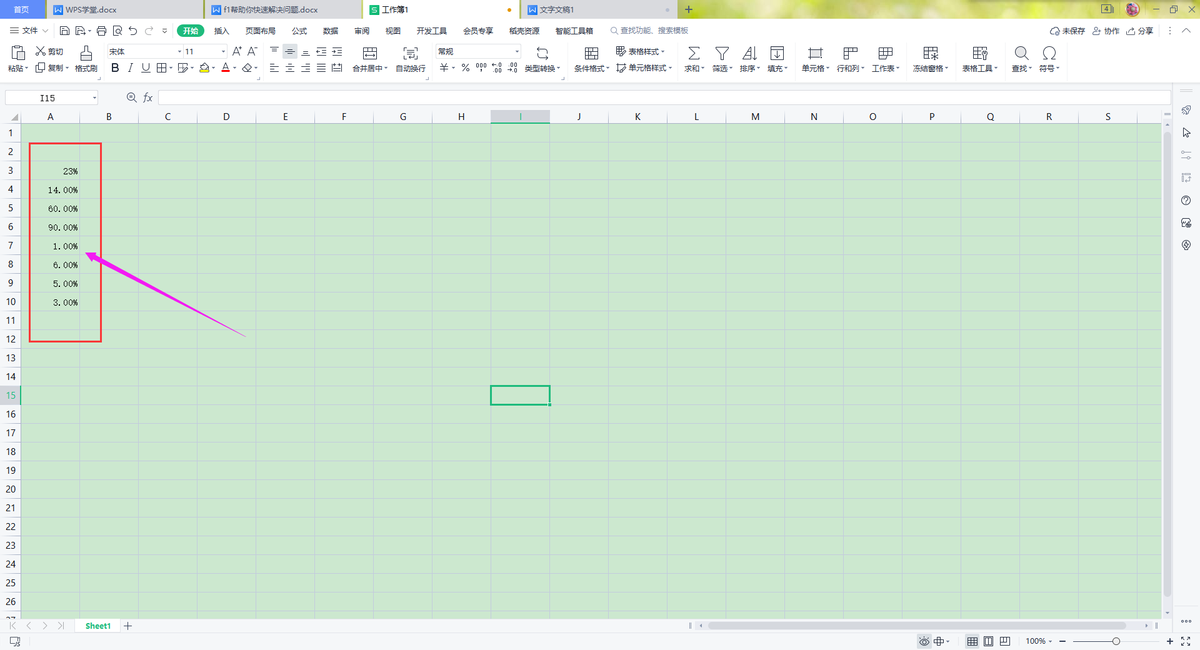Select the Format Painter brush

(x=86, y=52)
